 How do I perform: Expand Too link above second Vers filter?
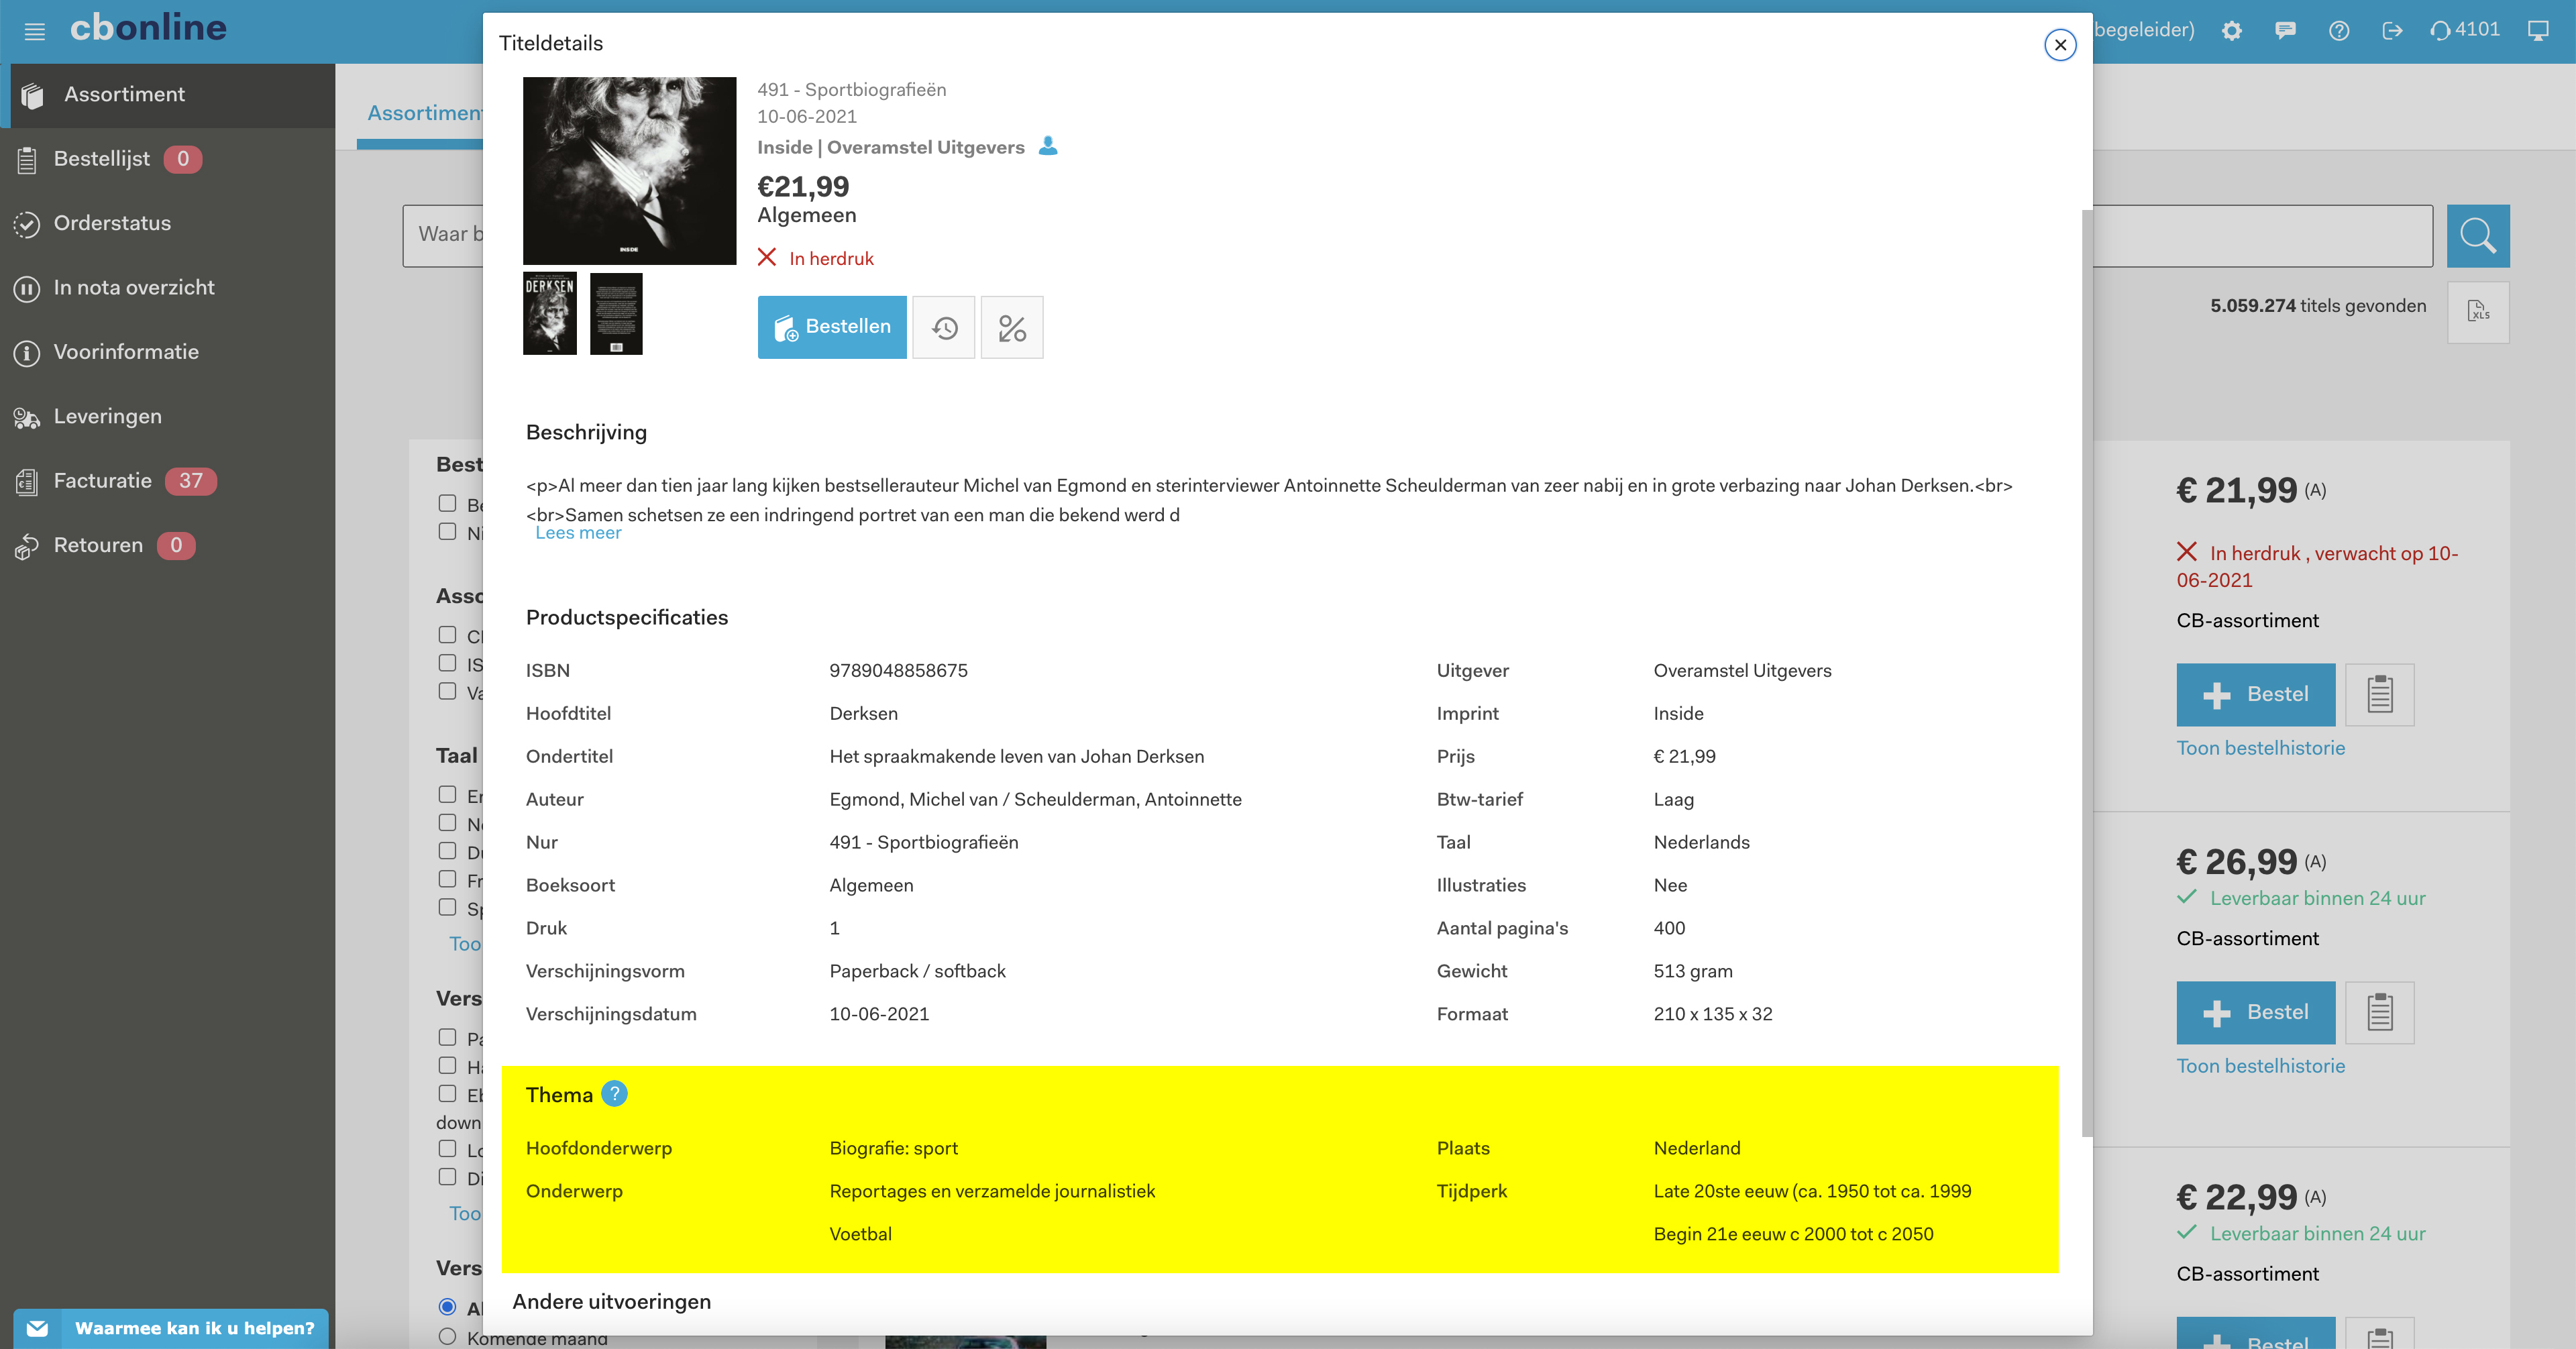465,1214
